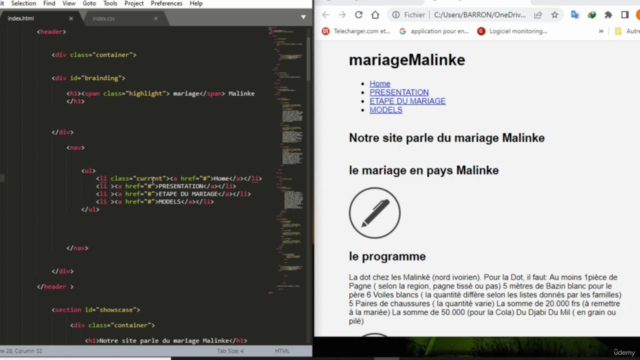
Task: Expand hidden bookmarks with the chevron
Action: [x=601, y=31]
